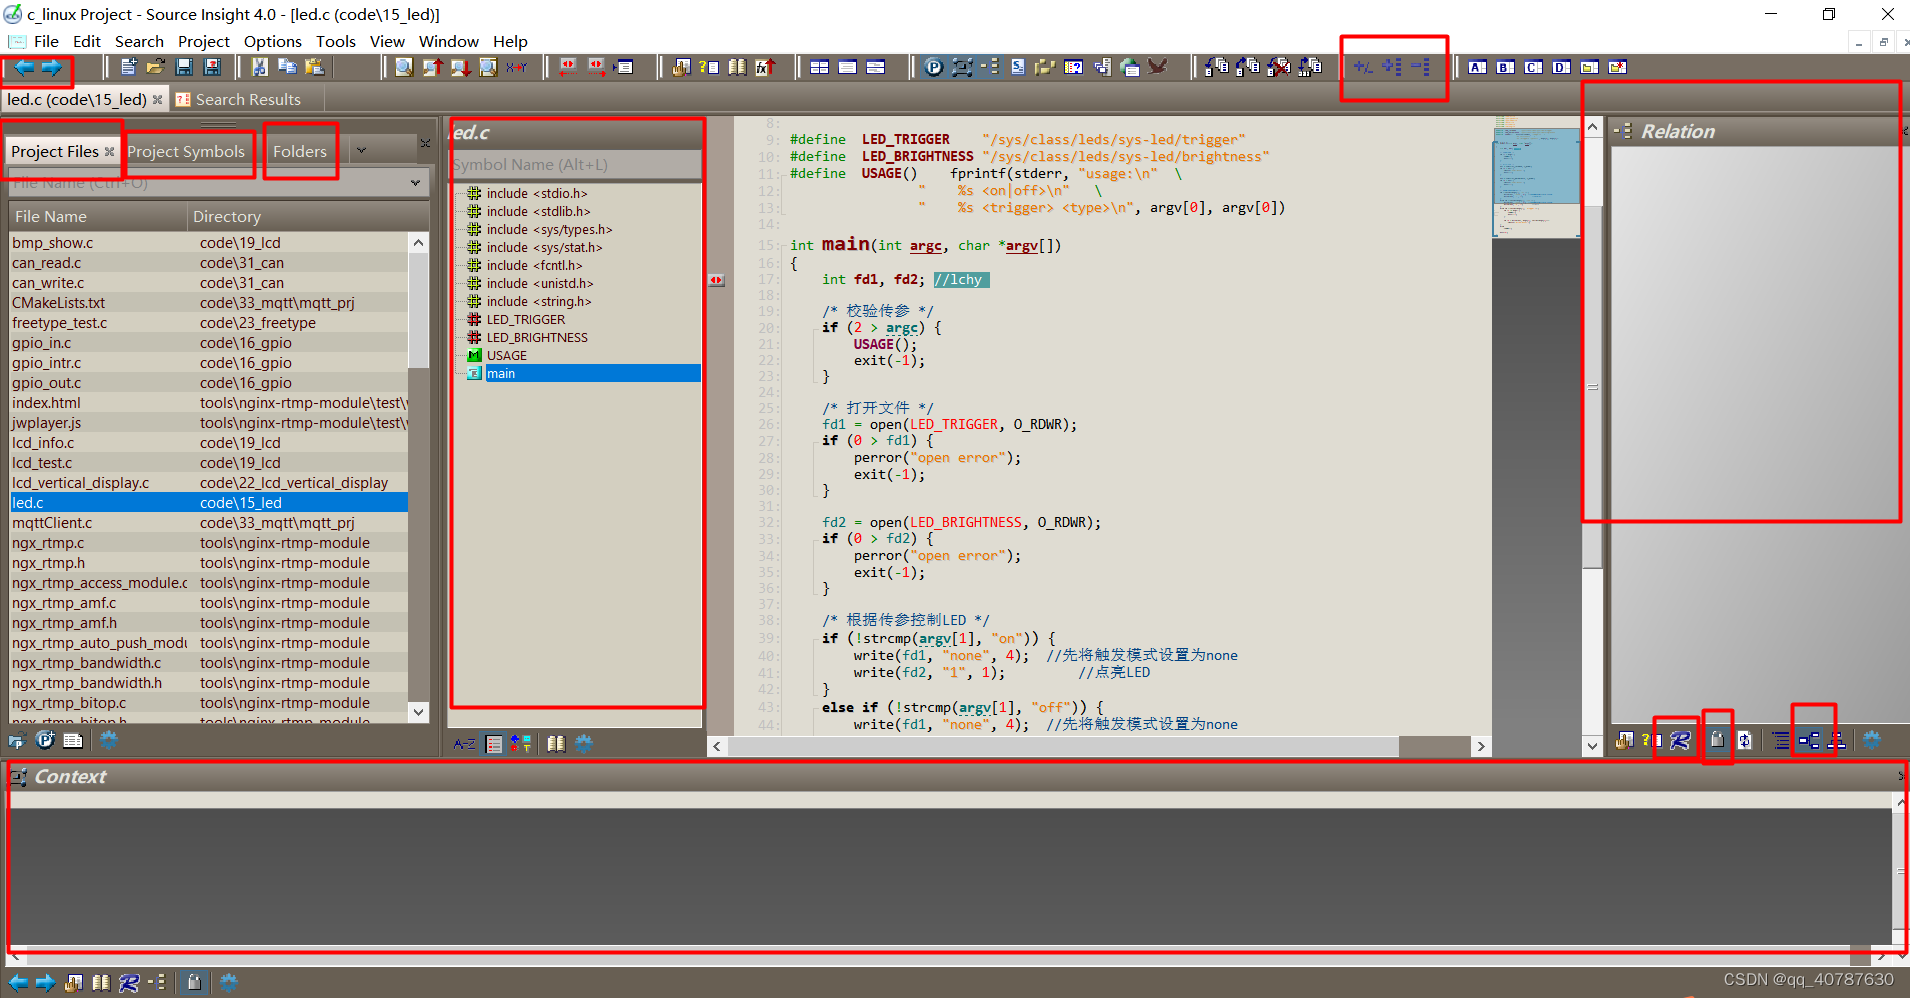Collapse all outline levels icon

1421,67
